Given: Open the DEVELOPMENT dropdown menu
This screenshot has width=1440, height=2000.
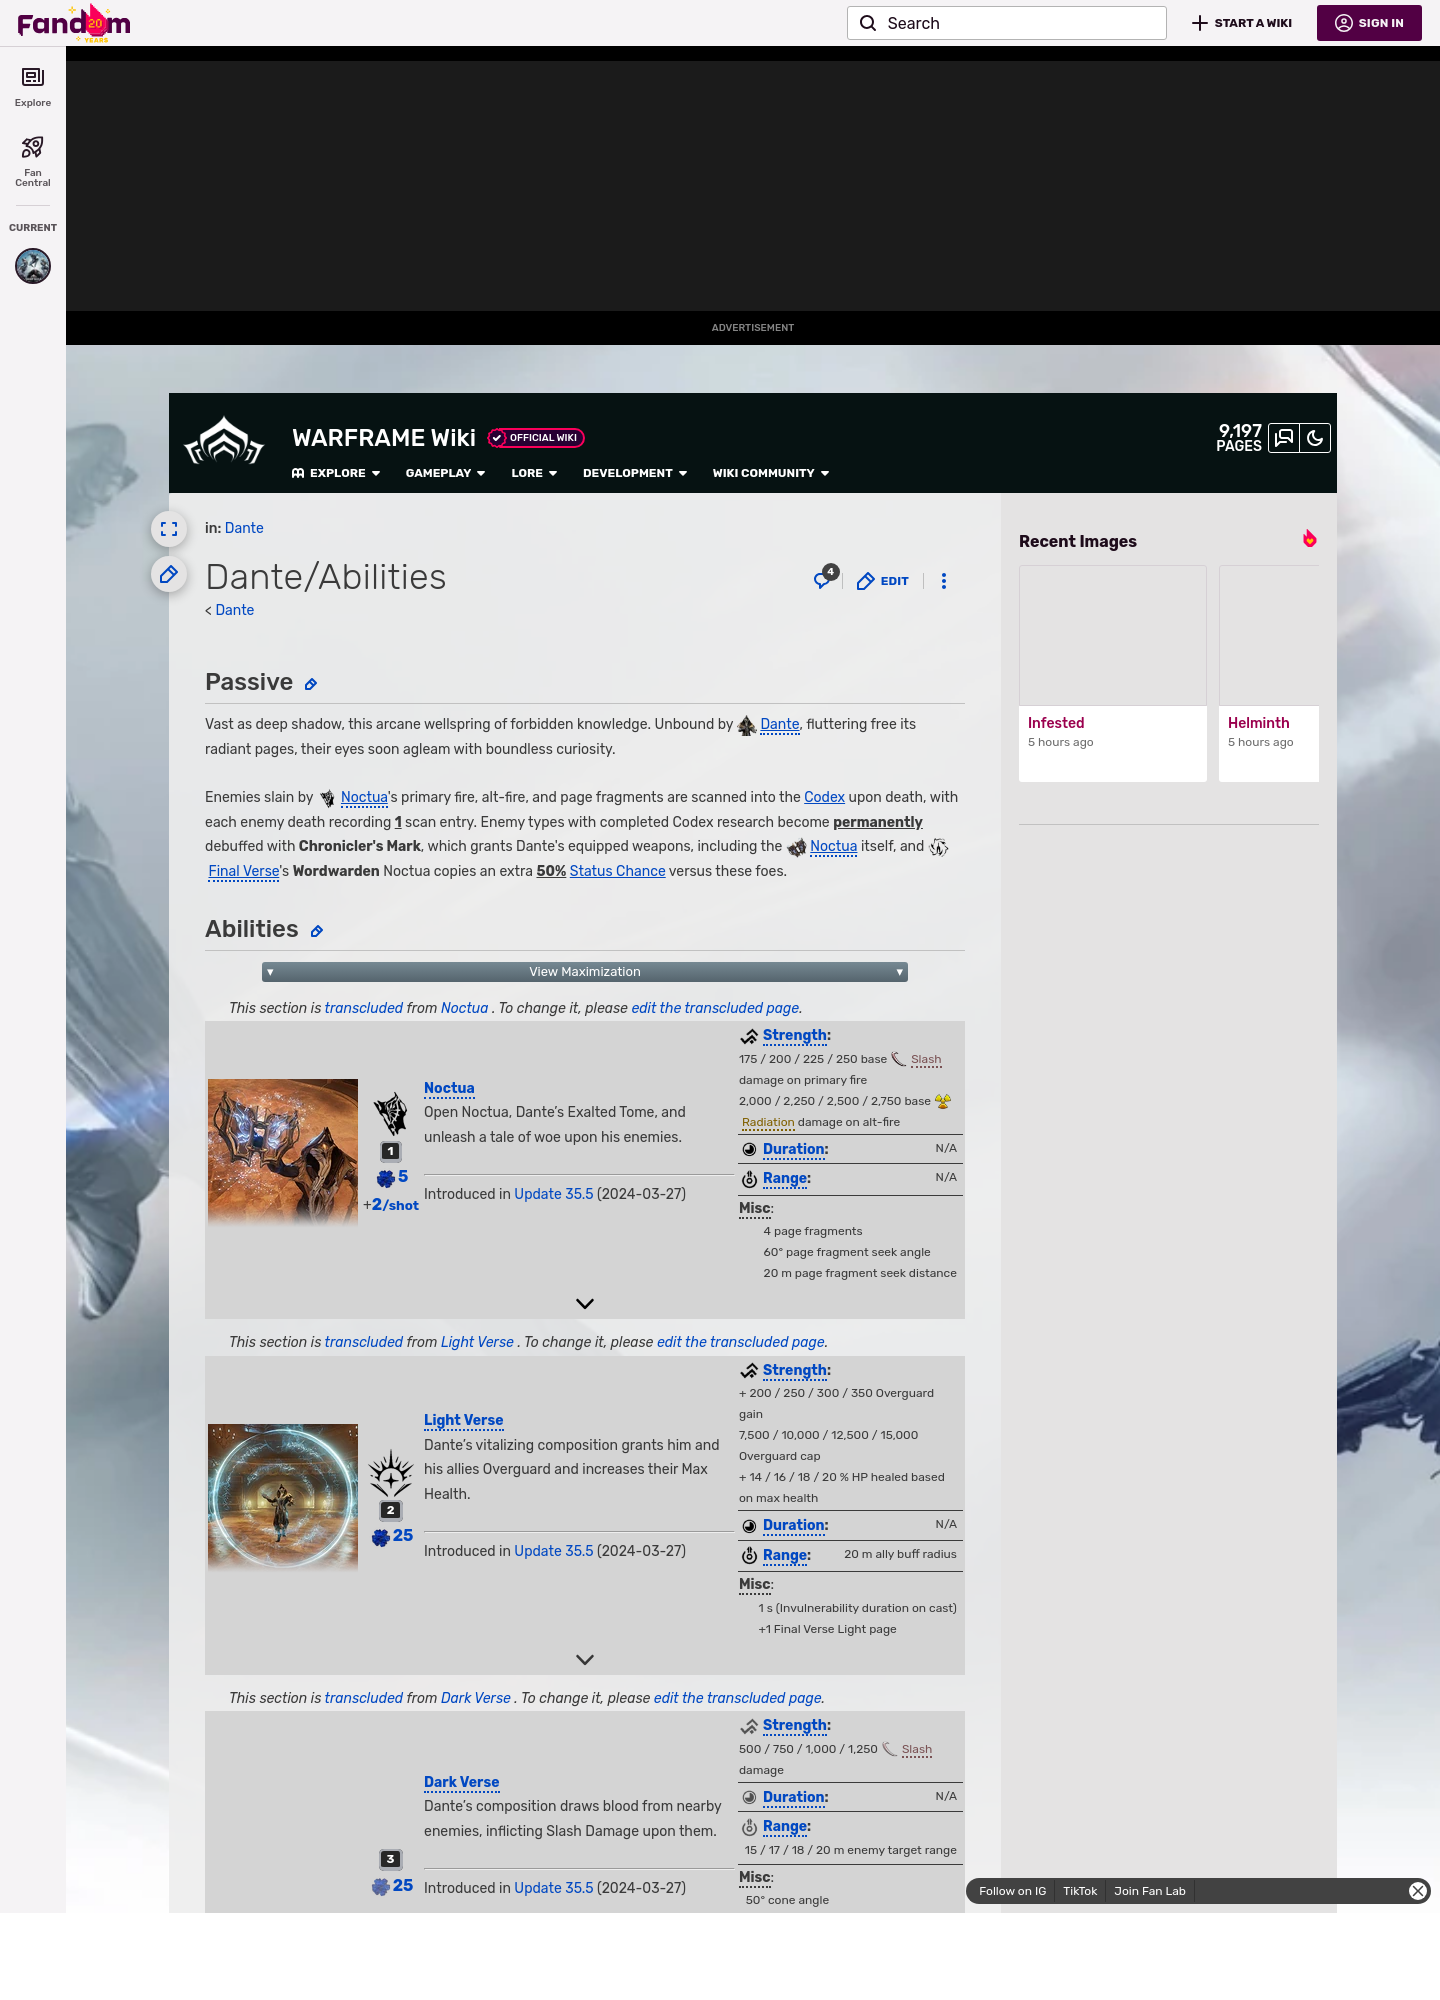Looking at the screenshot, I should click(x=635, y=473).
